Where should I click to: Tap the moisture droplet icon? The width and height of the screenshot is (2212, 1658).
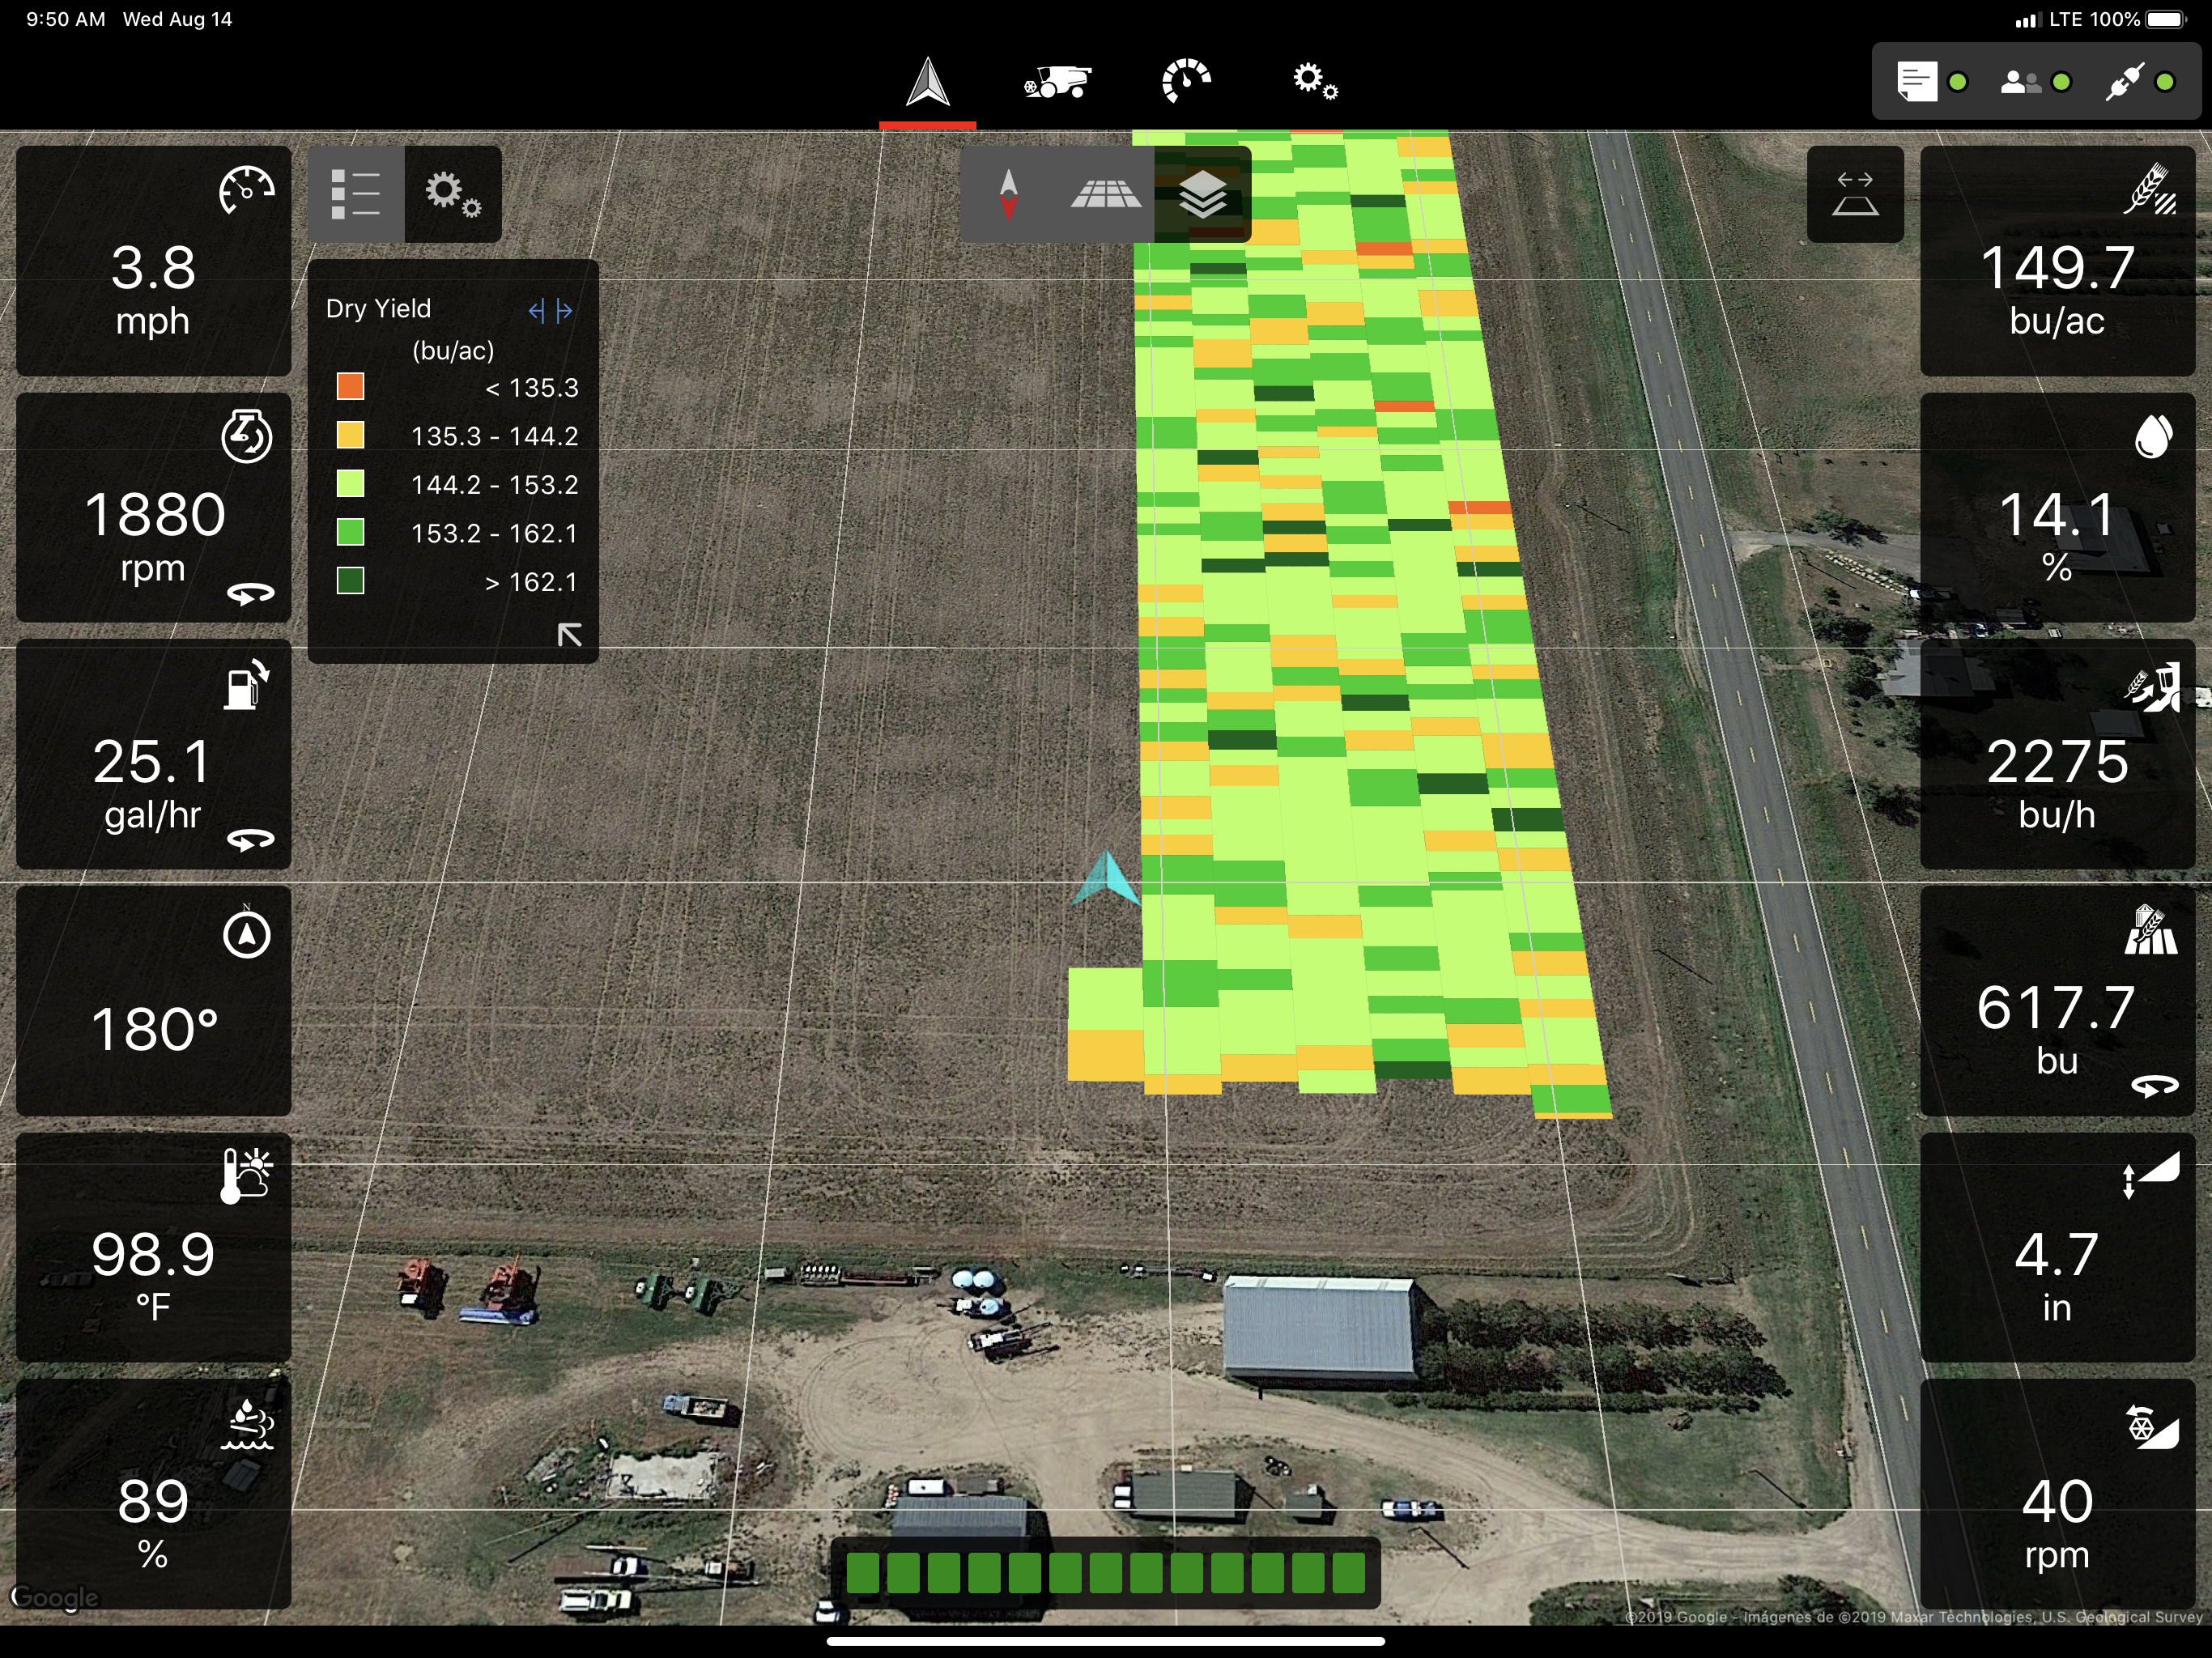pos(2153,437)
